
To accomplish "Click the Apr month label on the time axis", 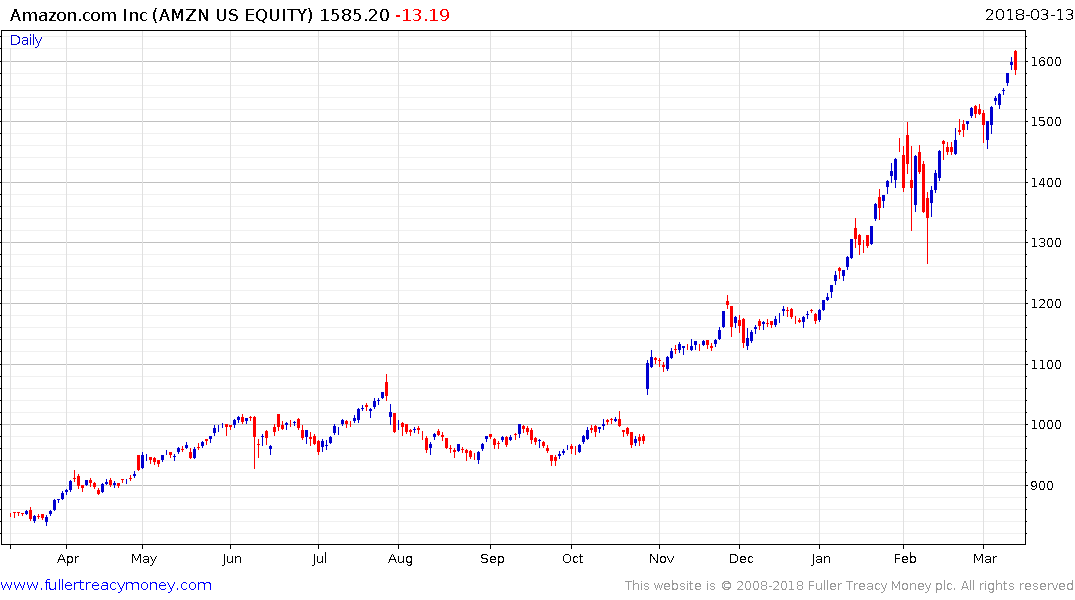I will click(68, 559).
